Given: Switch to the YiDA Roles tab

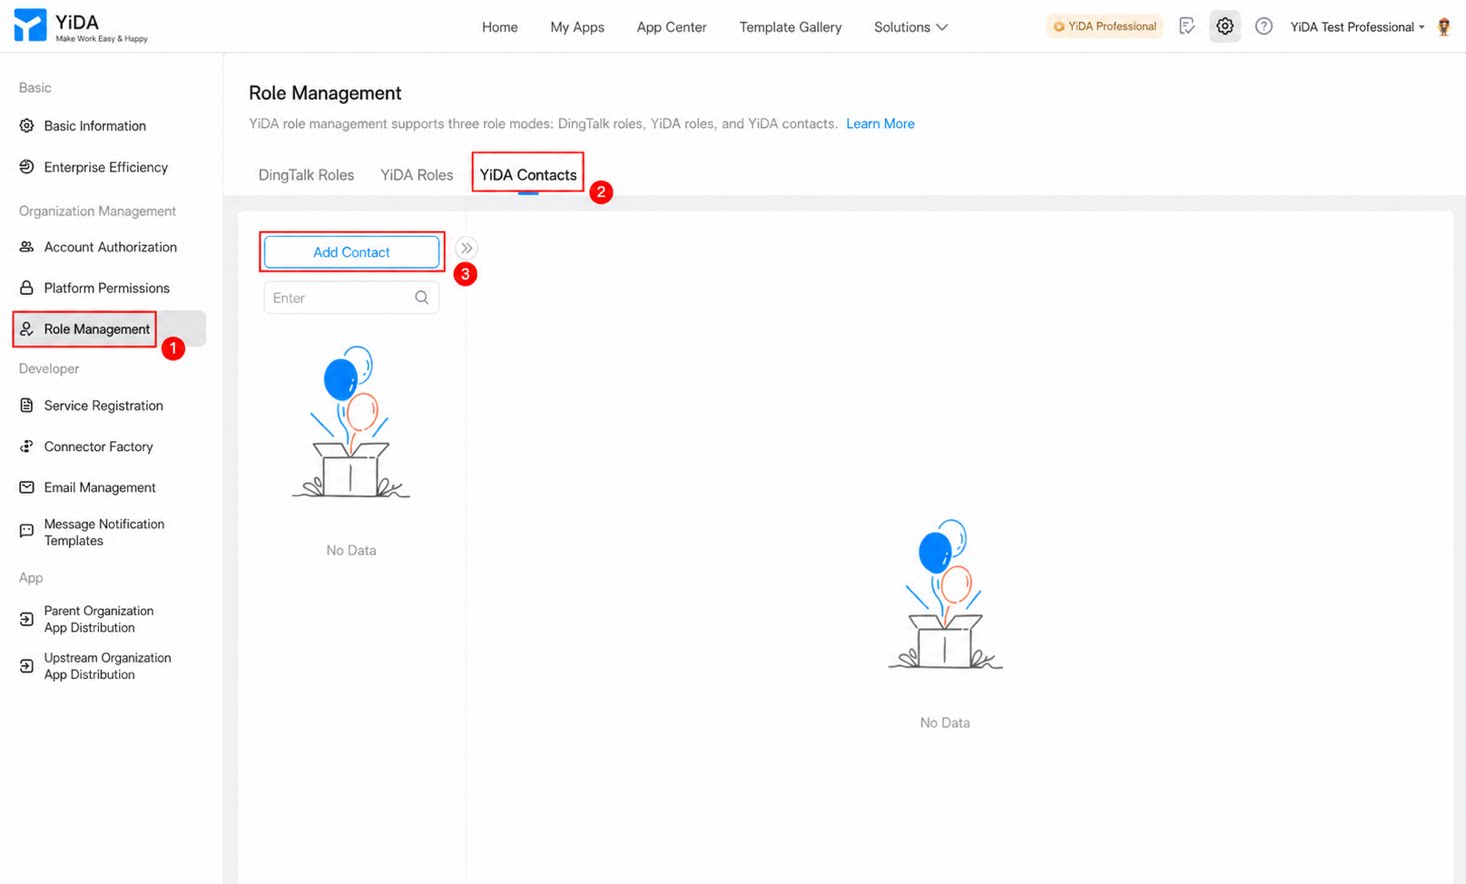Looking at the screenshot, I should tap(417, 175).
